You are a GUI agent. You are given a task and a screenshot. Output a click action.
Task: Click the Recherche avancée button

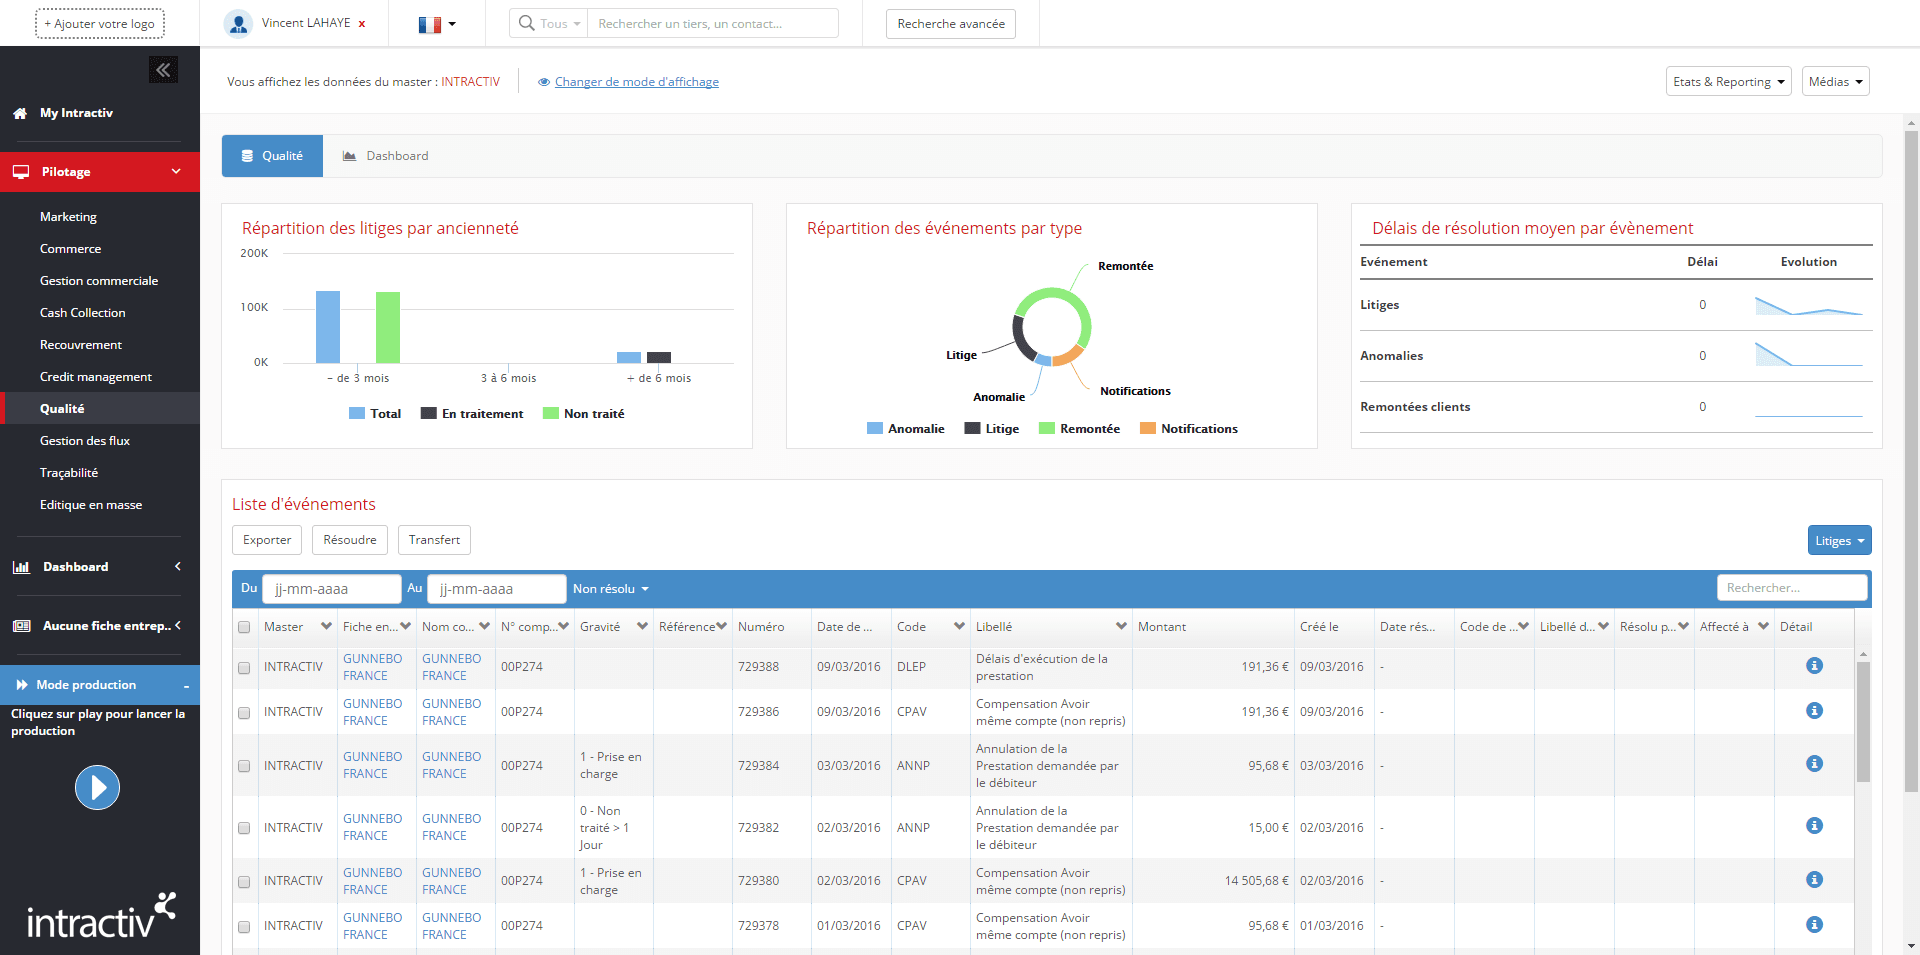[x=950, y=24]
